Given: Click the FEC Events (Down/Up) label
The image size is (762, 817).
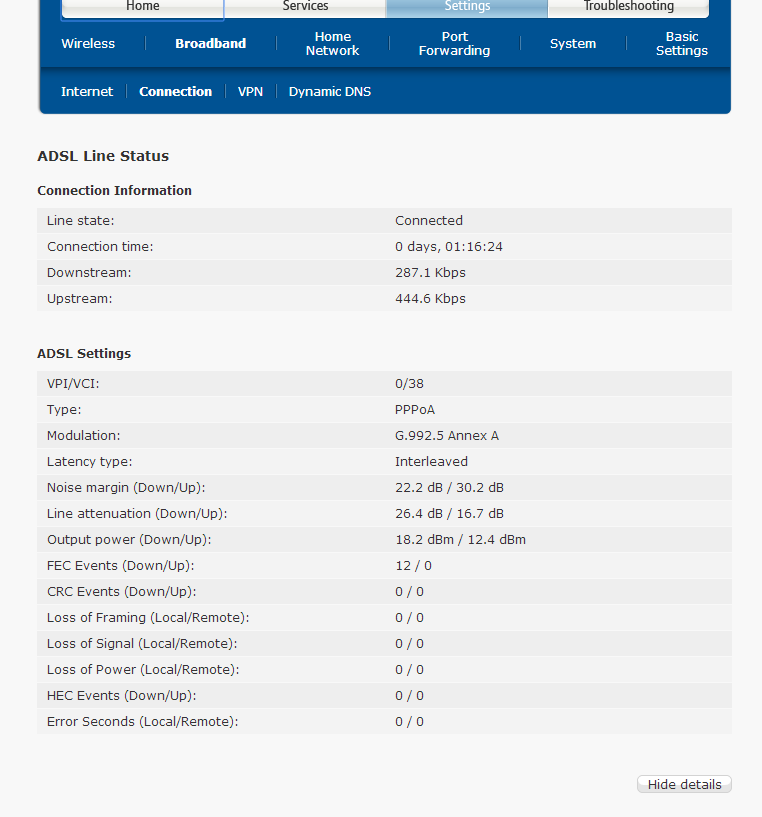Looking at the screenshot, I should click(120, 566).
